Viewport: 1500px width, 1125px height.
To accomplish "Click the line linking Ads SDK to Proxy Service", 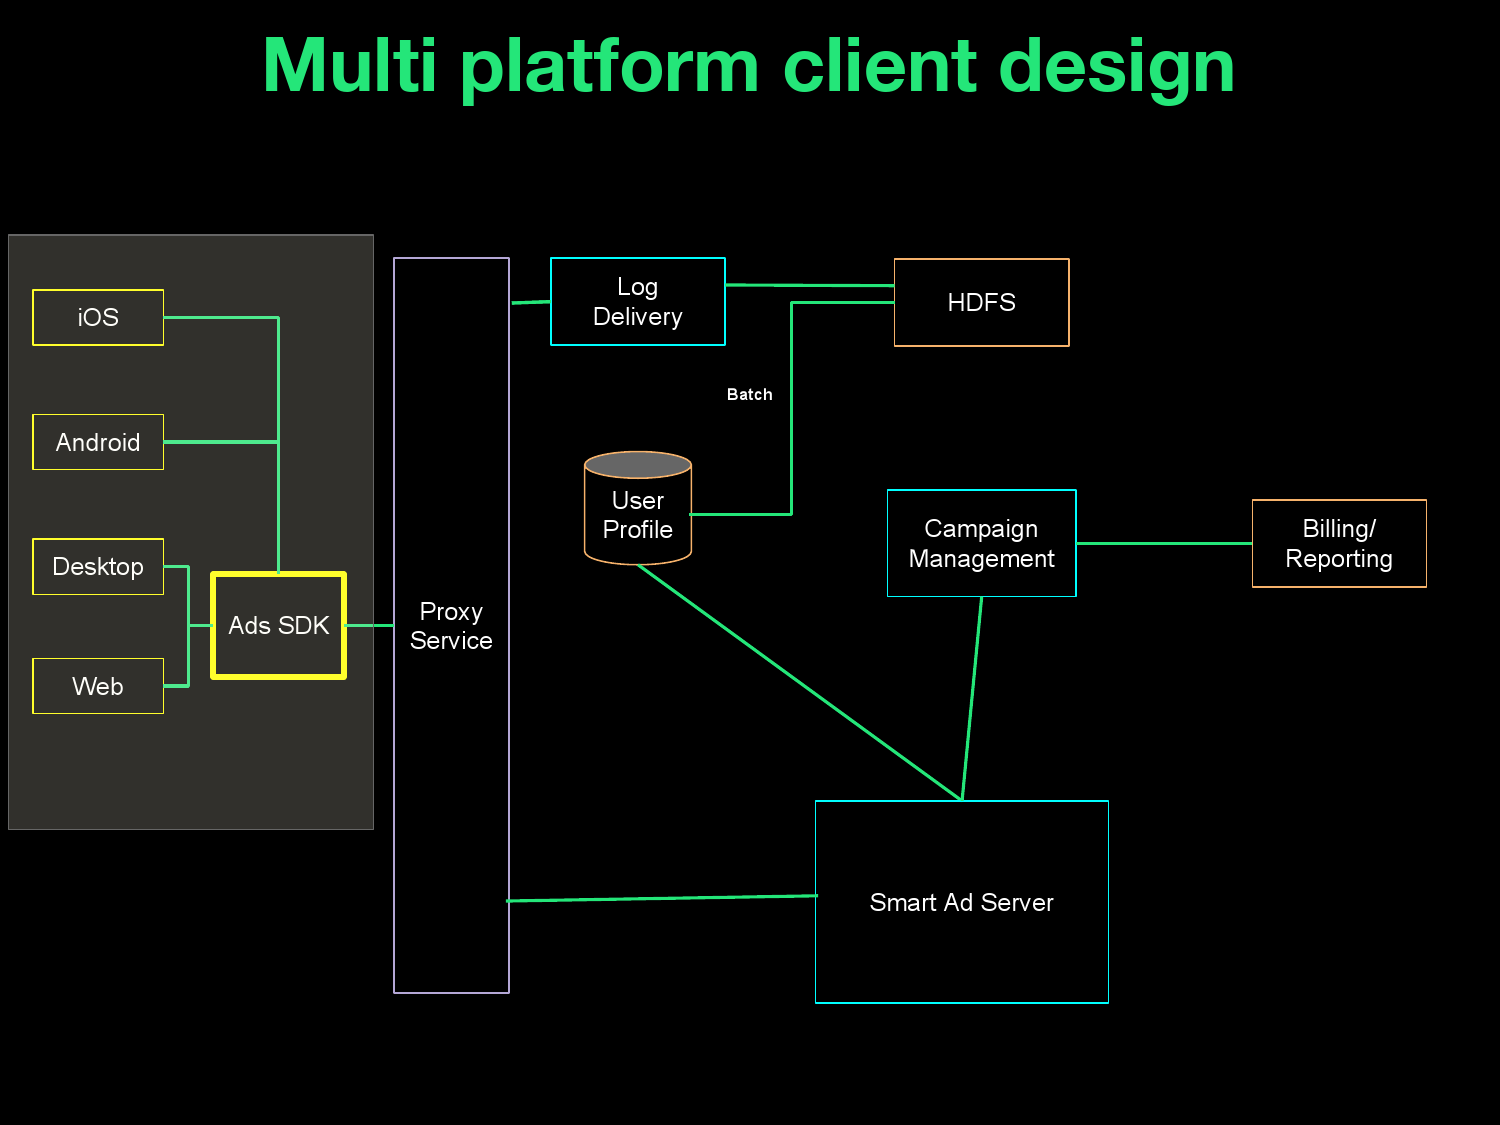I will (x=369, y=626).
